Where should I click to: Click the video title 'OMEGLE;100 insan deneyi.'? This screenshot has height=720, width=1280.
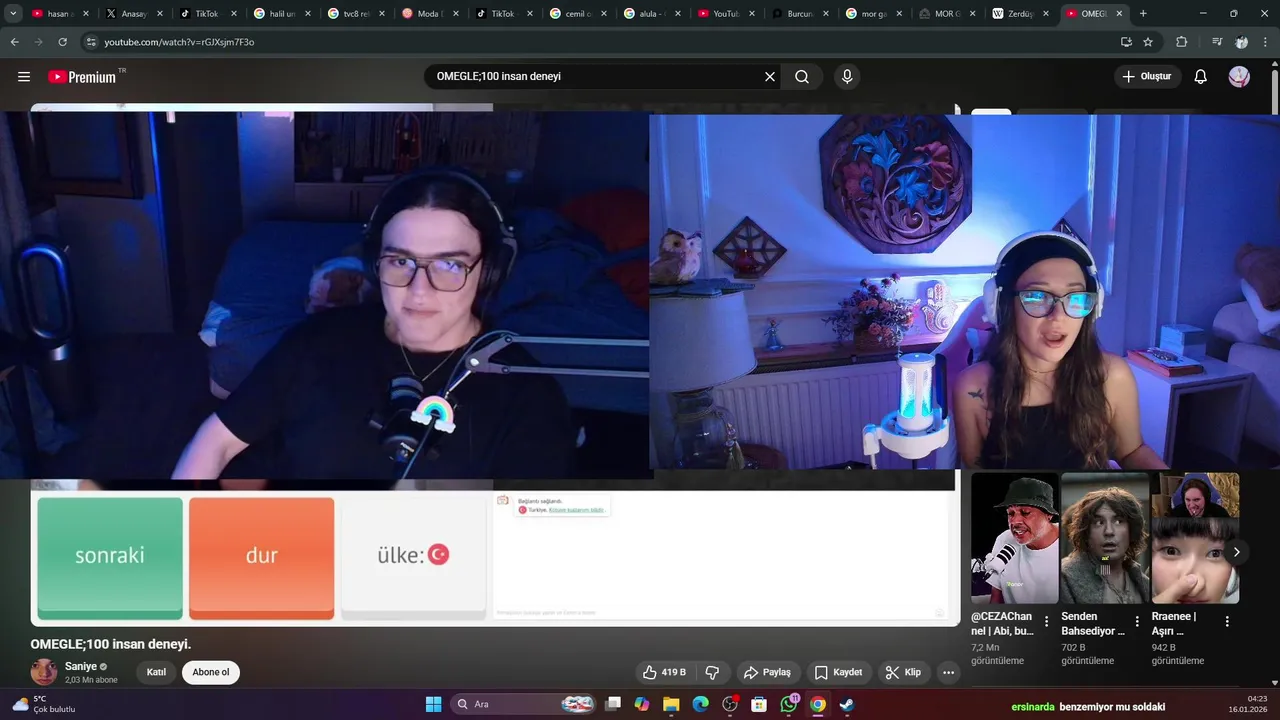coord(111,644)
